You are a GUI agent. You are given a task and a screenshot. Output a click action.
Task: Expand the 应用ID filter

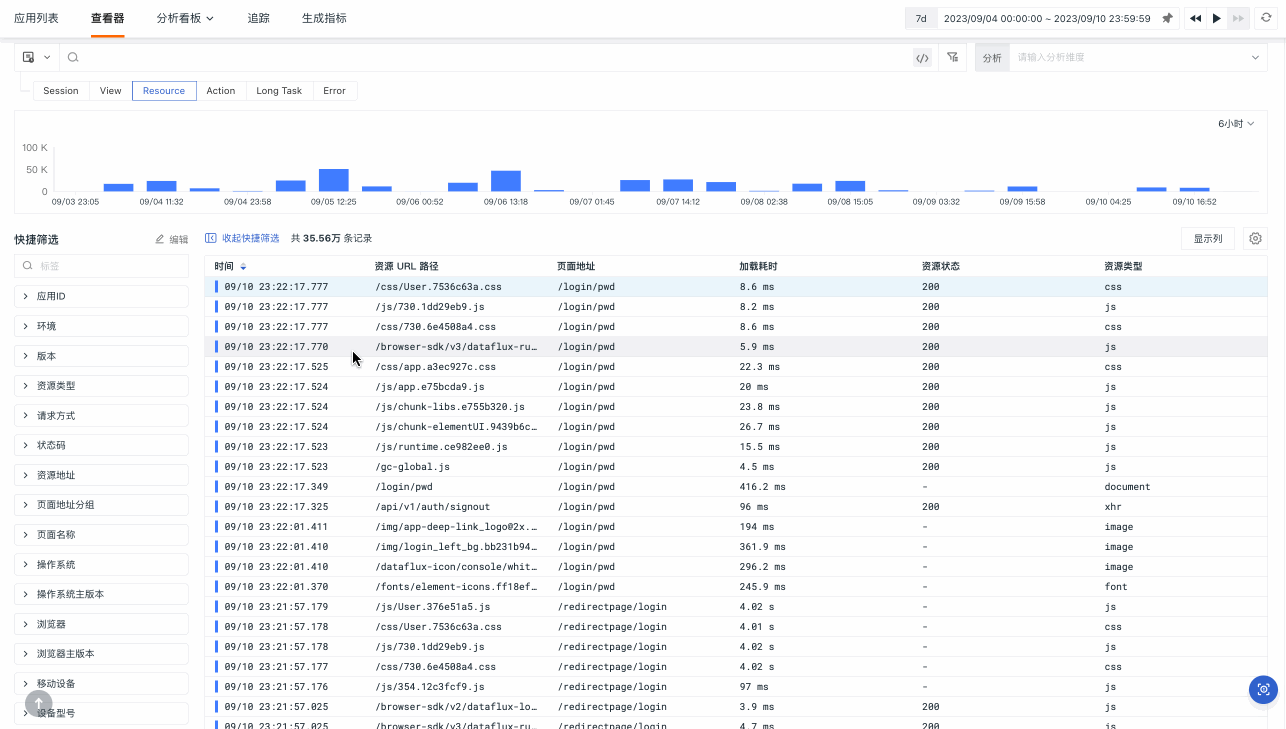click(x=101, y=297)
